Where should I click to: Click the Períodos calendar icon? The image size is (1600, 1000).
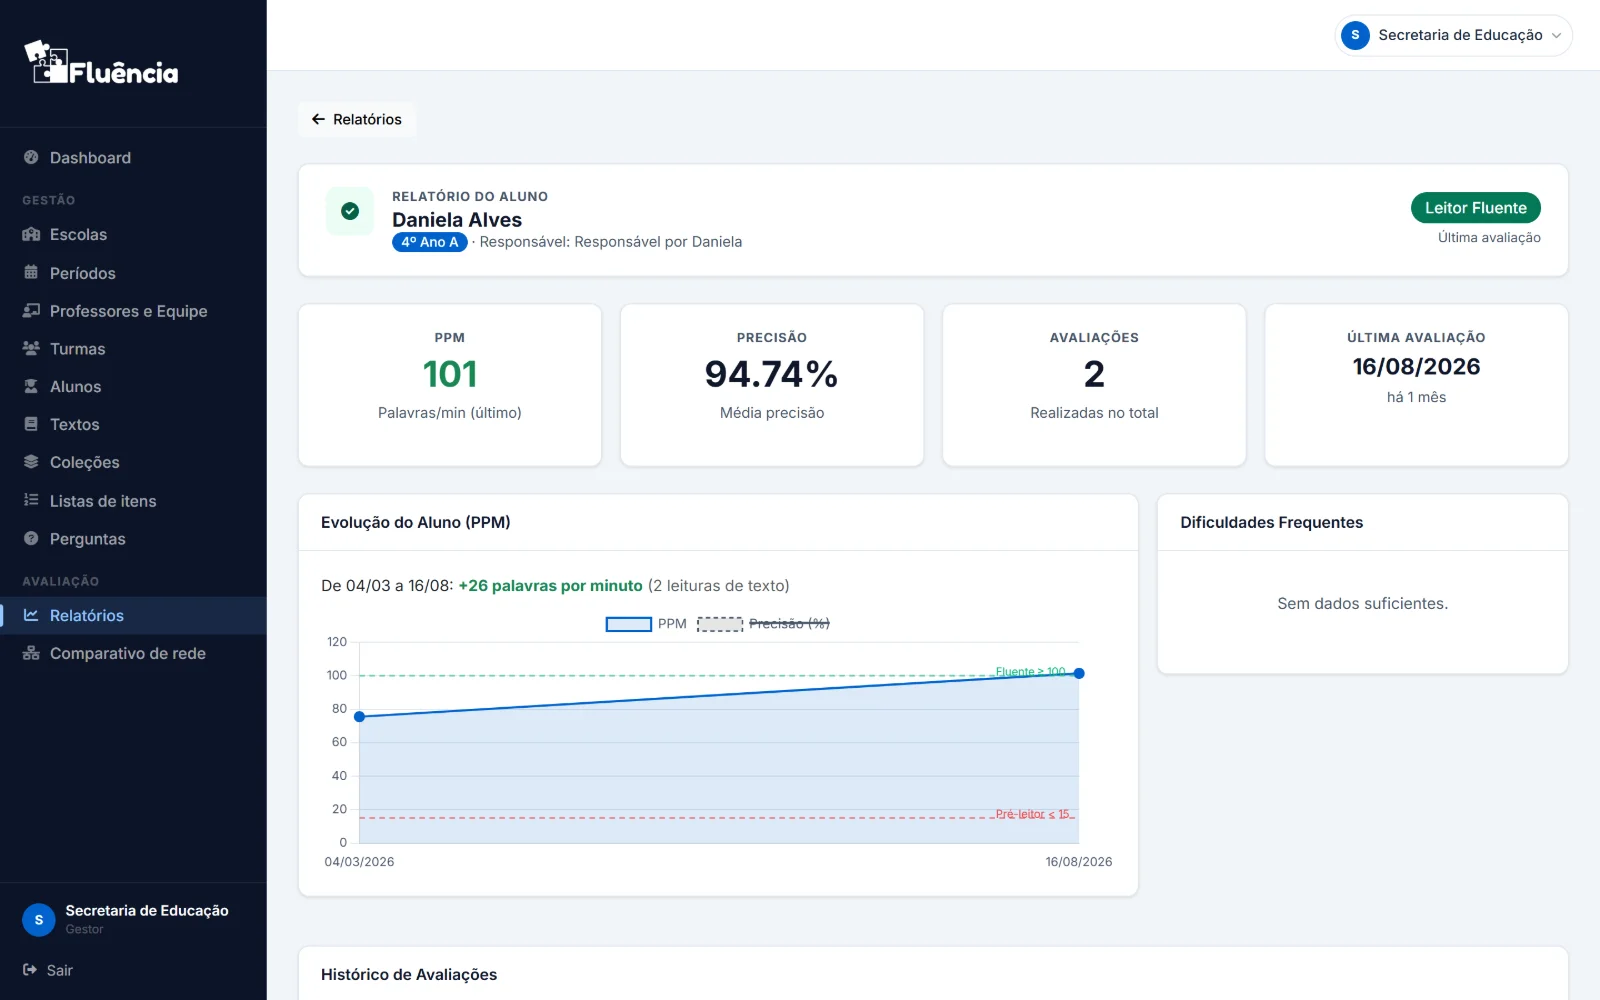(x=31, y=272)
